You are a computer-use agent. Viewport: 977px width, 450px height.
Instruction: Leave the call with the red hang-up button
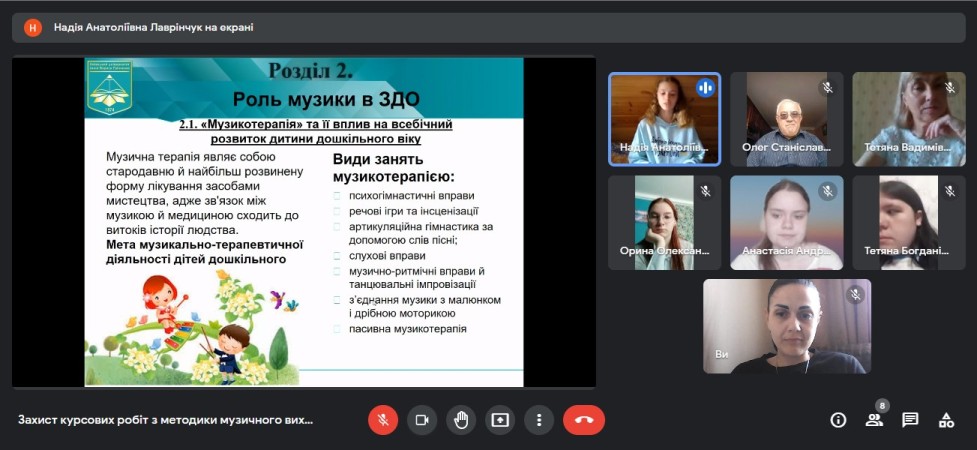(x=584, y=420)
